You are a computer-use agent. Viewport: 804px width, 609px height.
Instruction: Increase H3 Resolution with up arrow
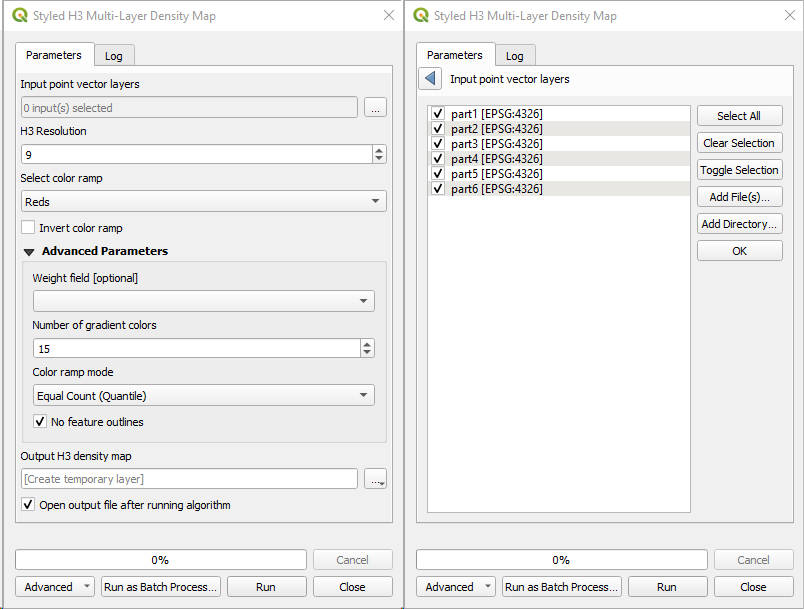click(x=379, y=150)
